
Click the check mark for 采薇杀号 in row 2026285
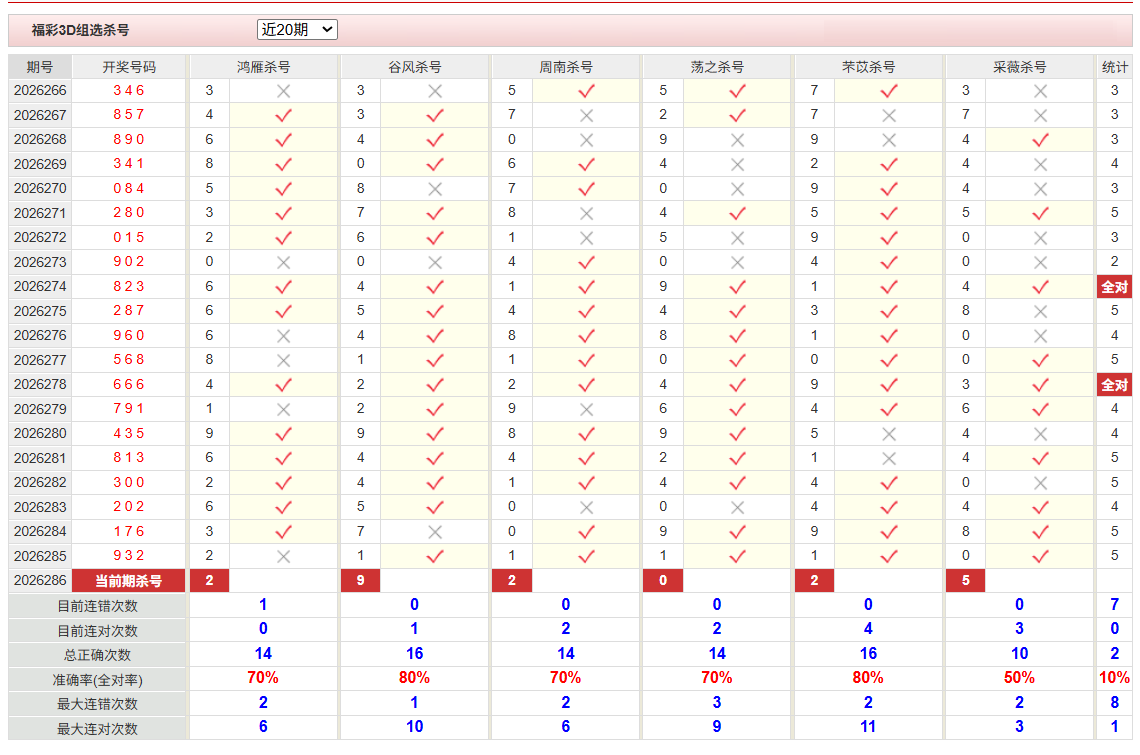[x=1040, y=556]
